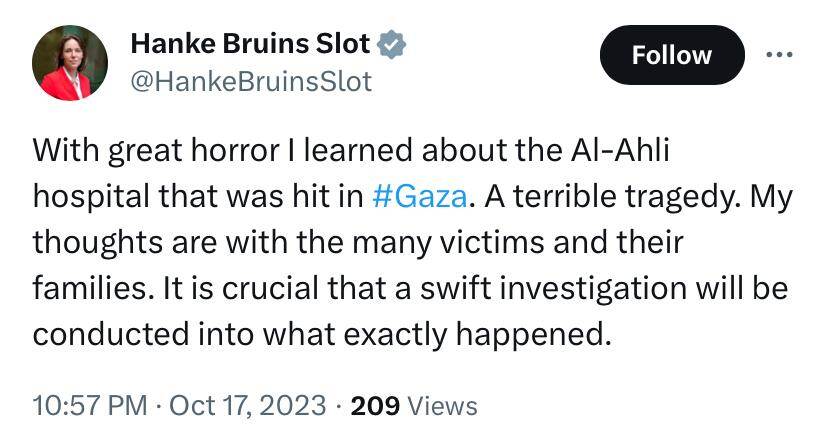Click the display name Hanke Bruins Slot
The height and width of the screenshot is (447, 828).
(x=250, y=44)
